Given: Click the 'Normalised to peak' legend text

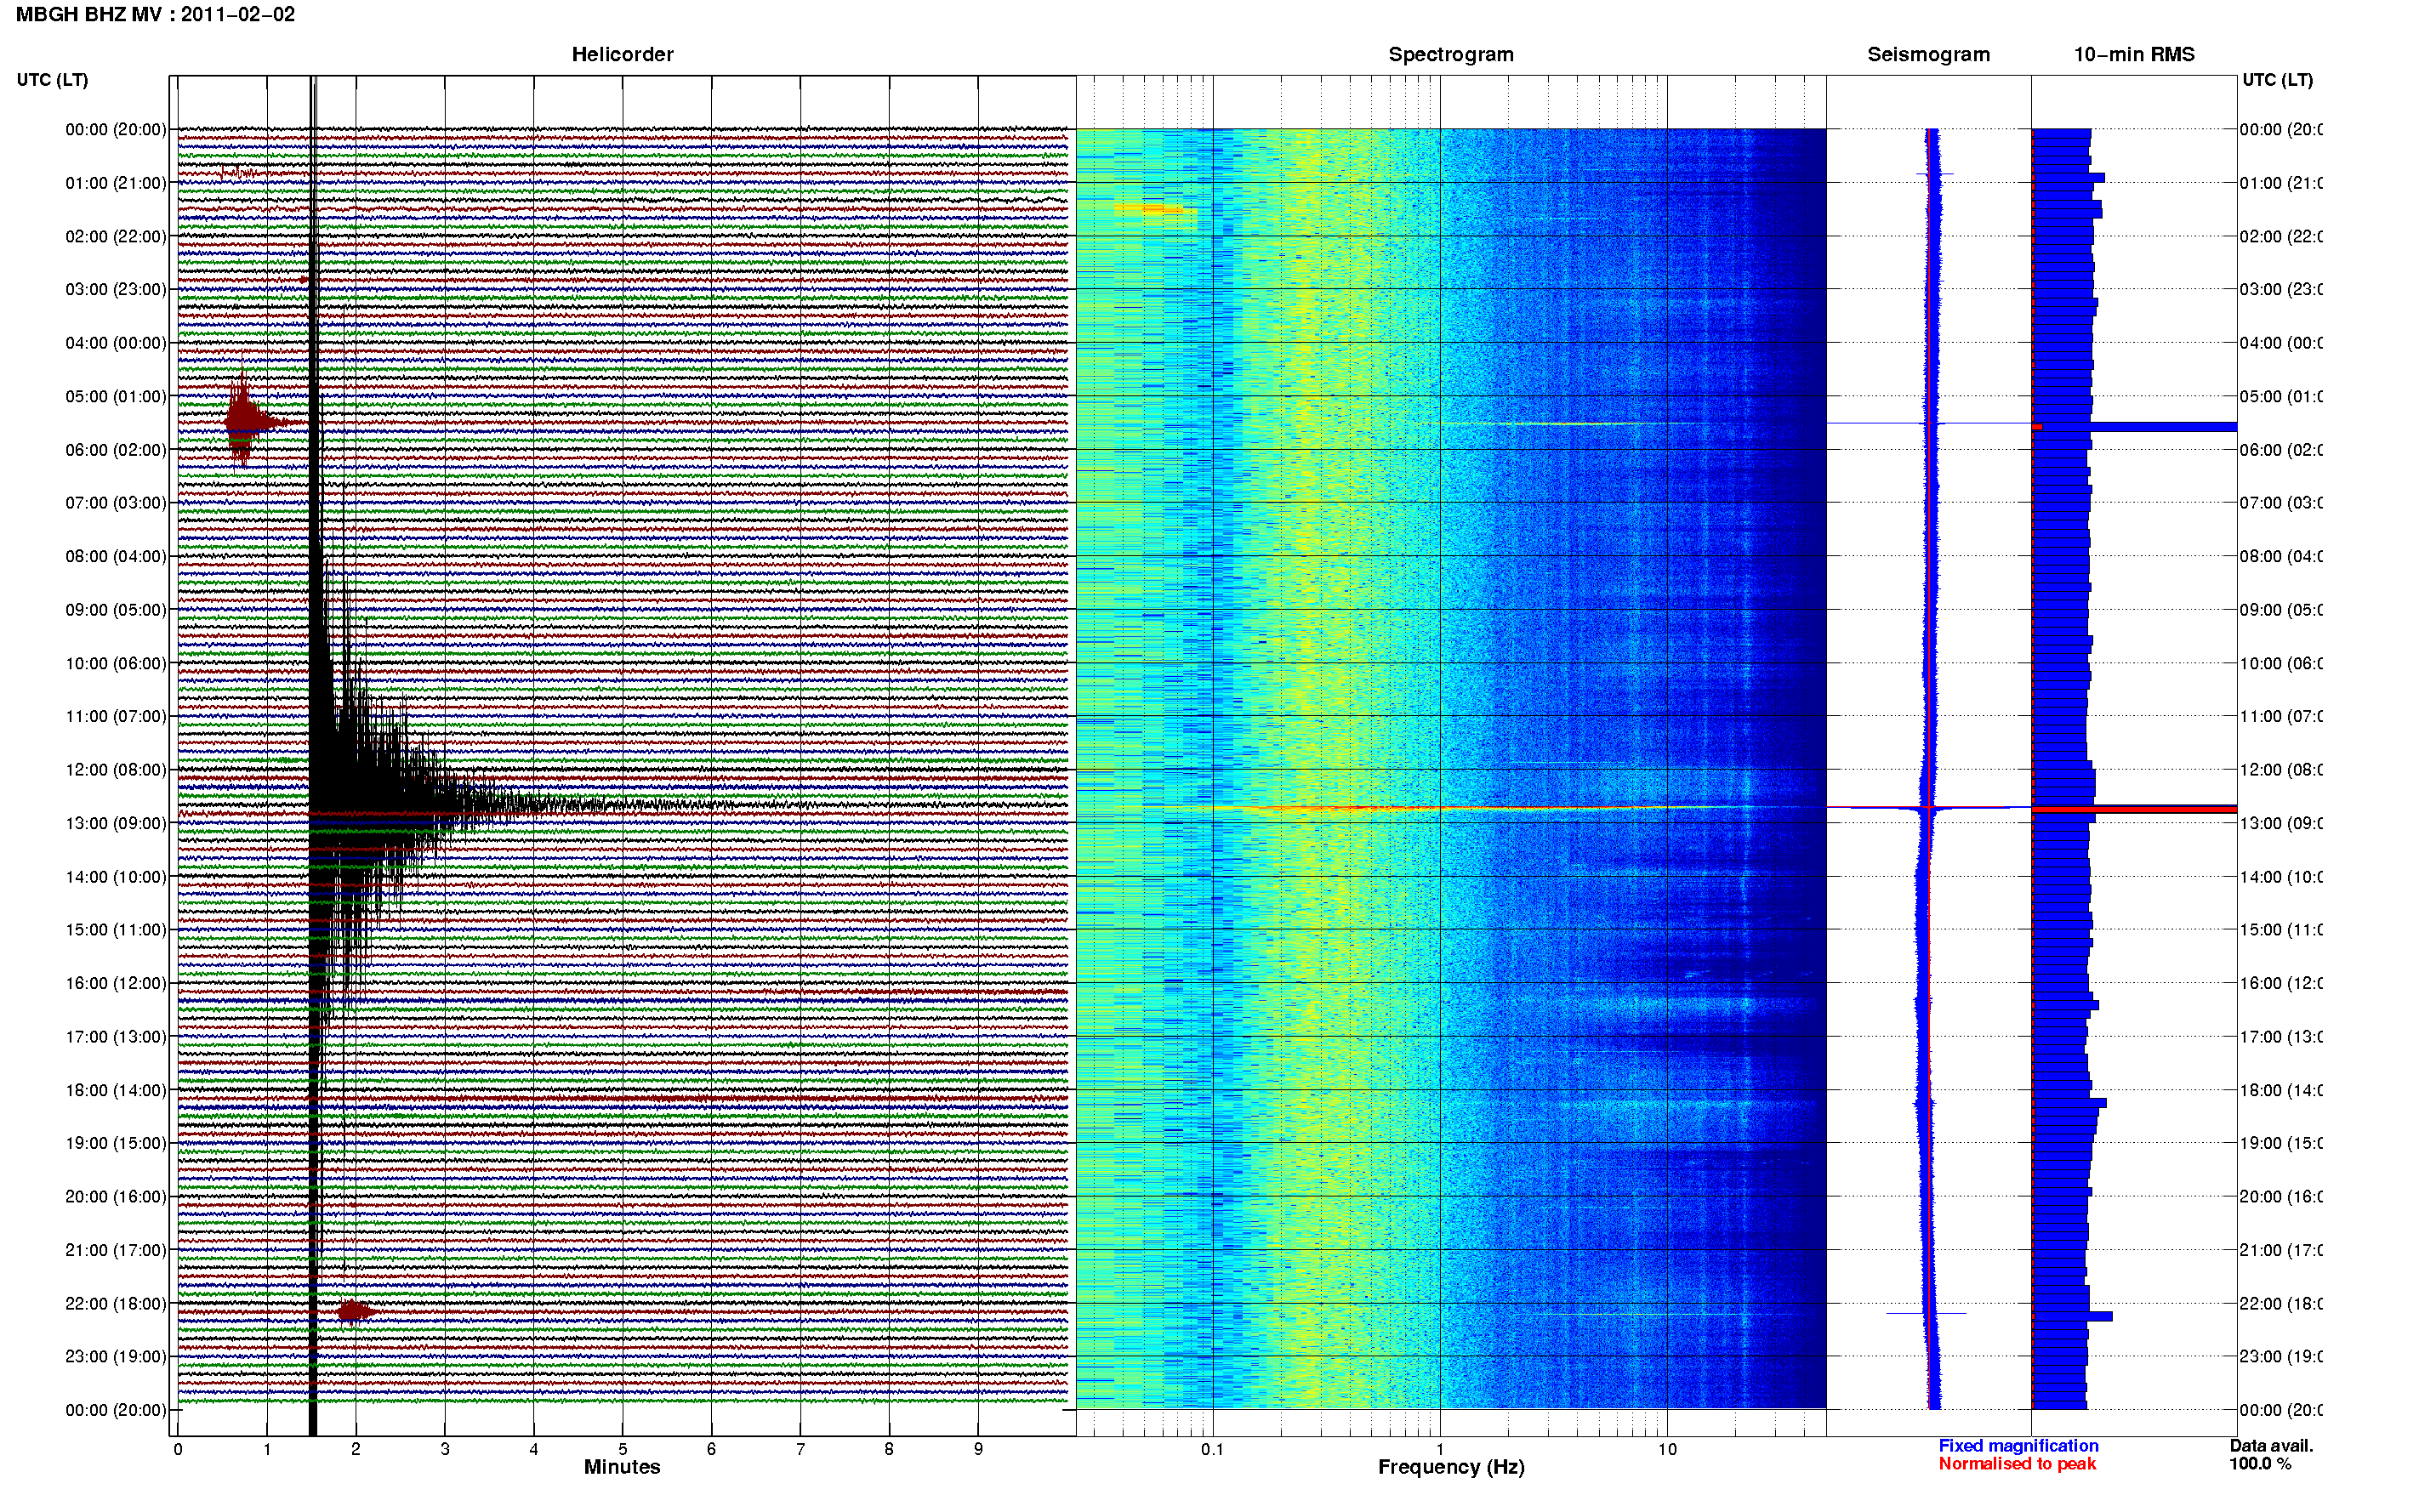Looking at the screenshot, I should [x=2017, y=1464].
